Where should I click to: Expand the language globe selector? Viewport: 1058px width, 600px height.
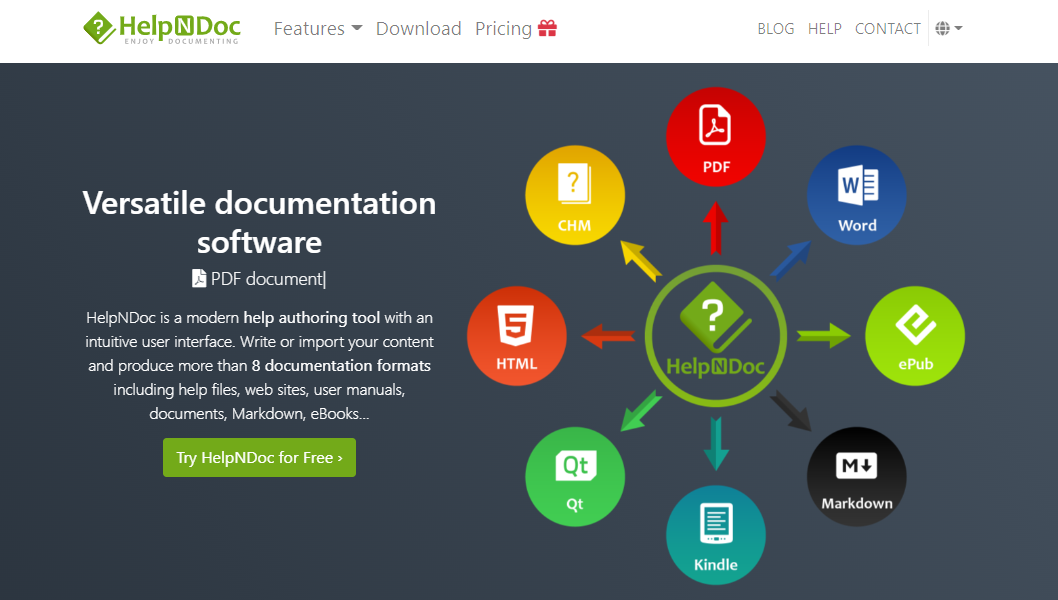click(947, 28)
